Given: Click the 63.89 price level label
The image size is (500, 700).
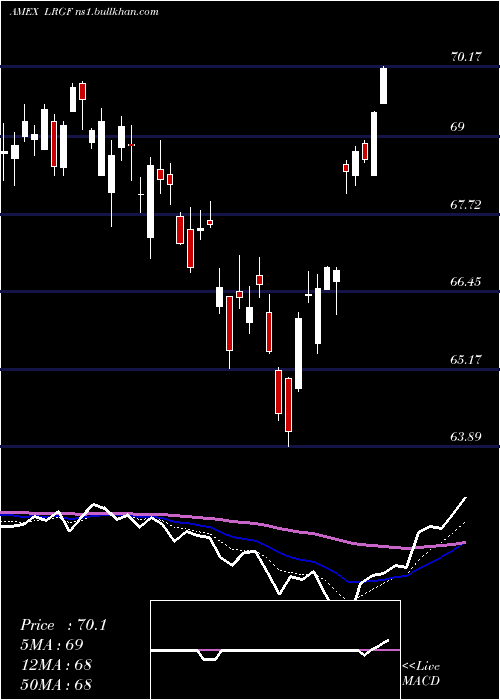Looking at the screenshot, I should click(x=466, y=436).
